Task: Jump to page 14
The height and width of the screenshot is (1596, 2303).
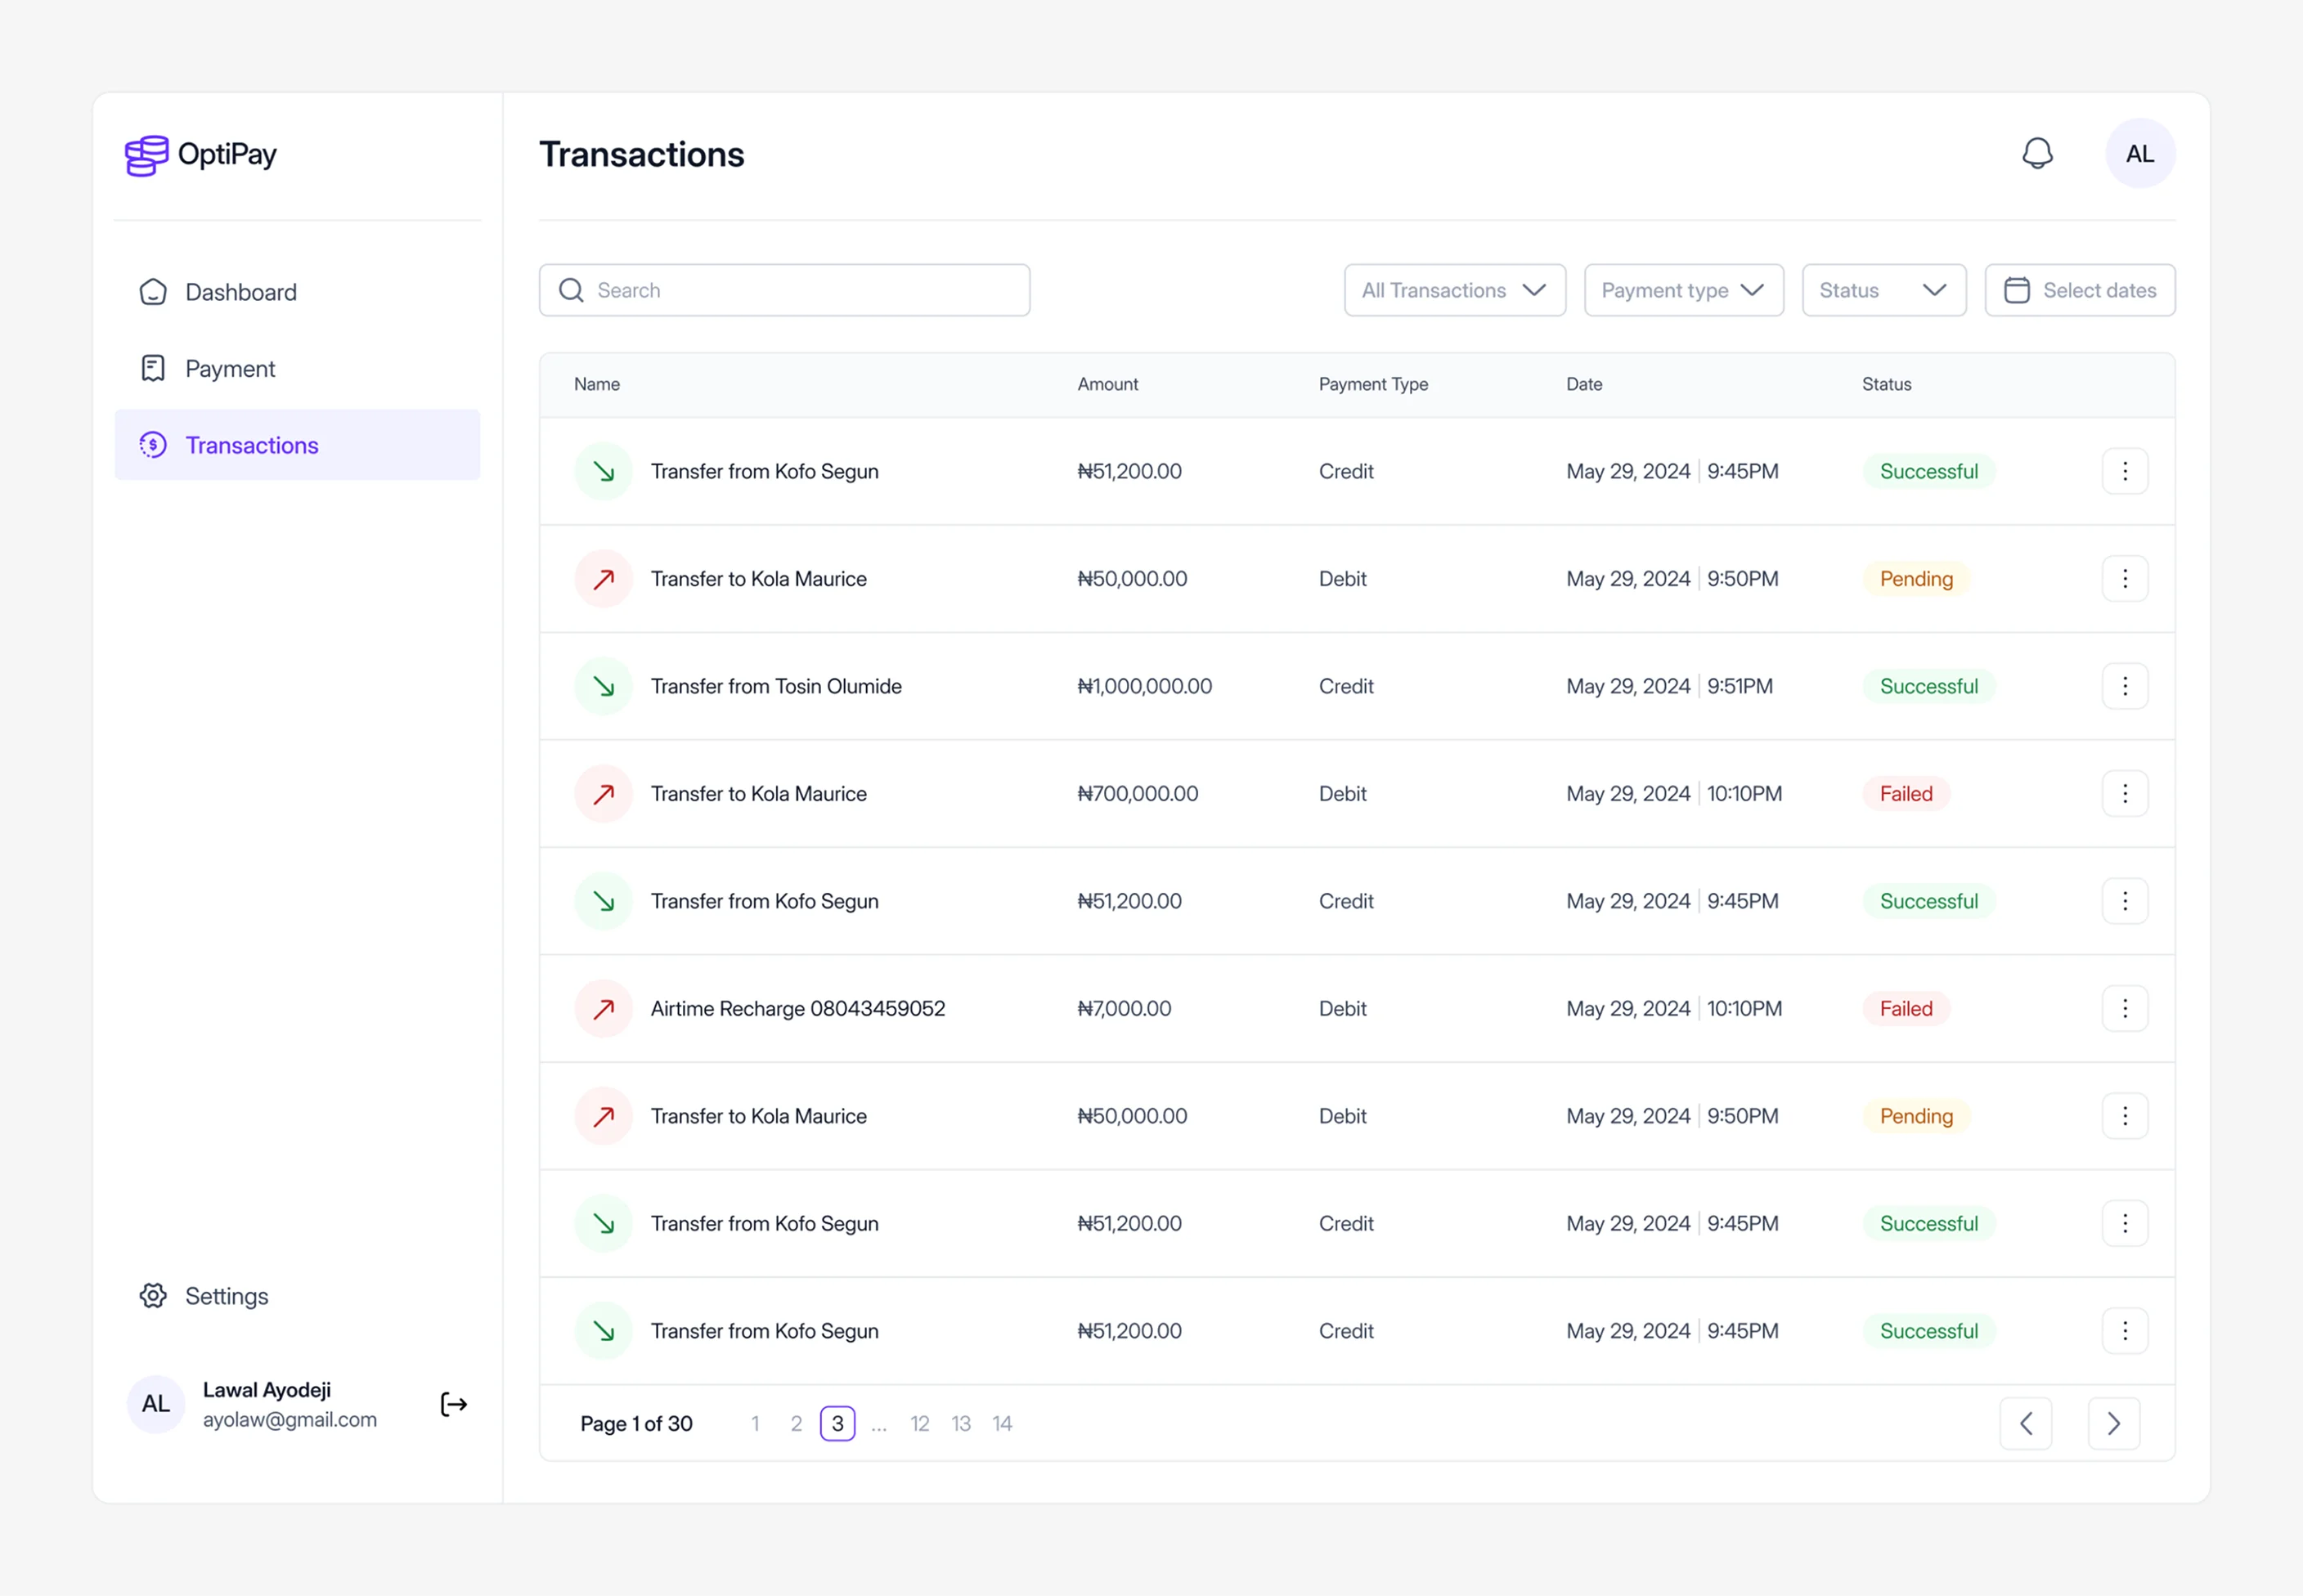Action: (1002, 1424)
